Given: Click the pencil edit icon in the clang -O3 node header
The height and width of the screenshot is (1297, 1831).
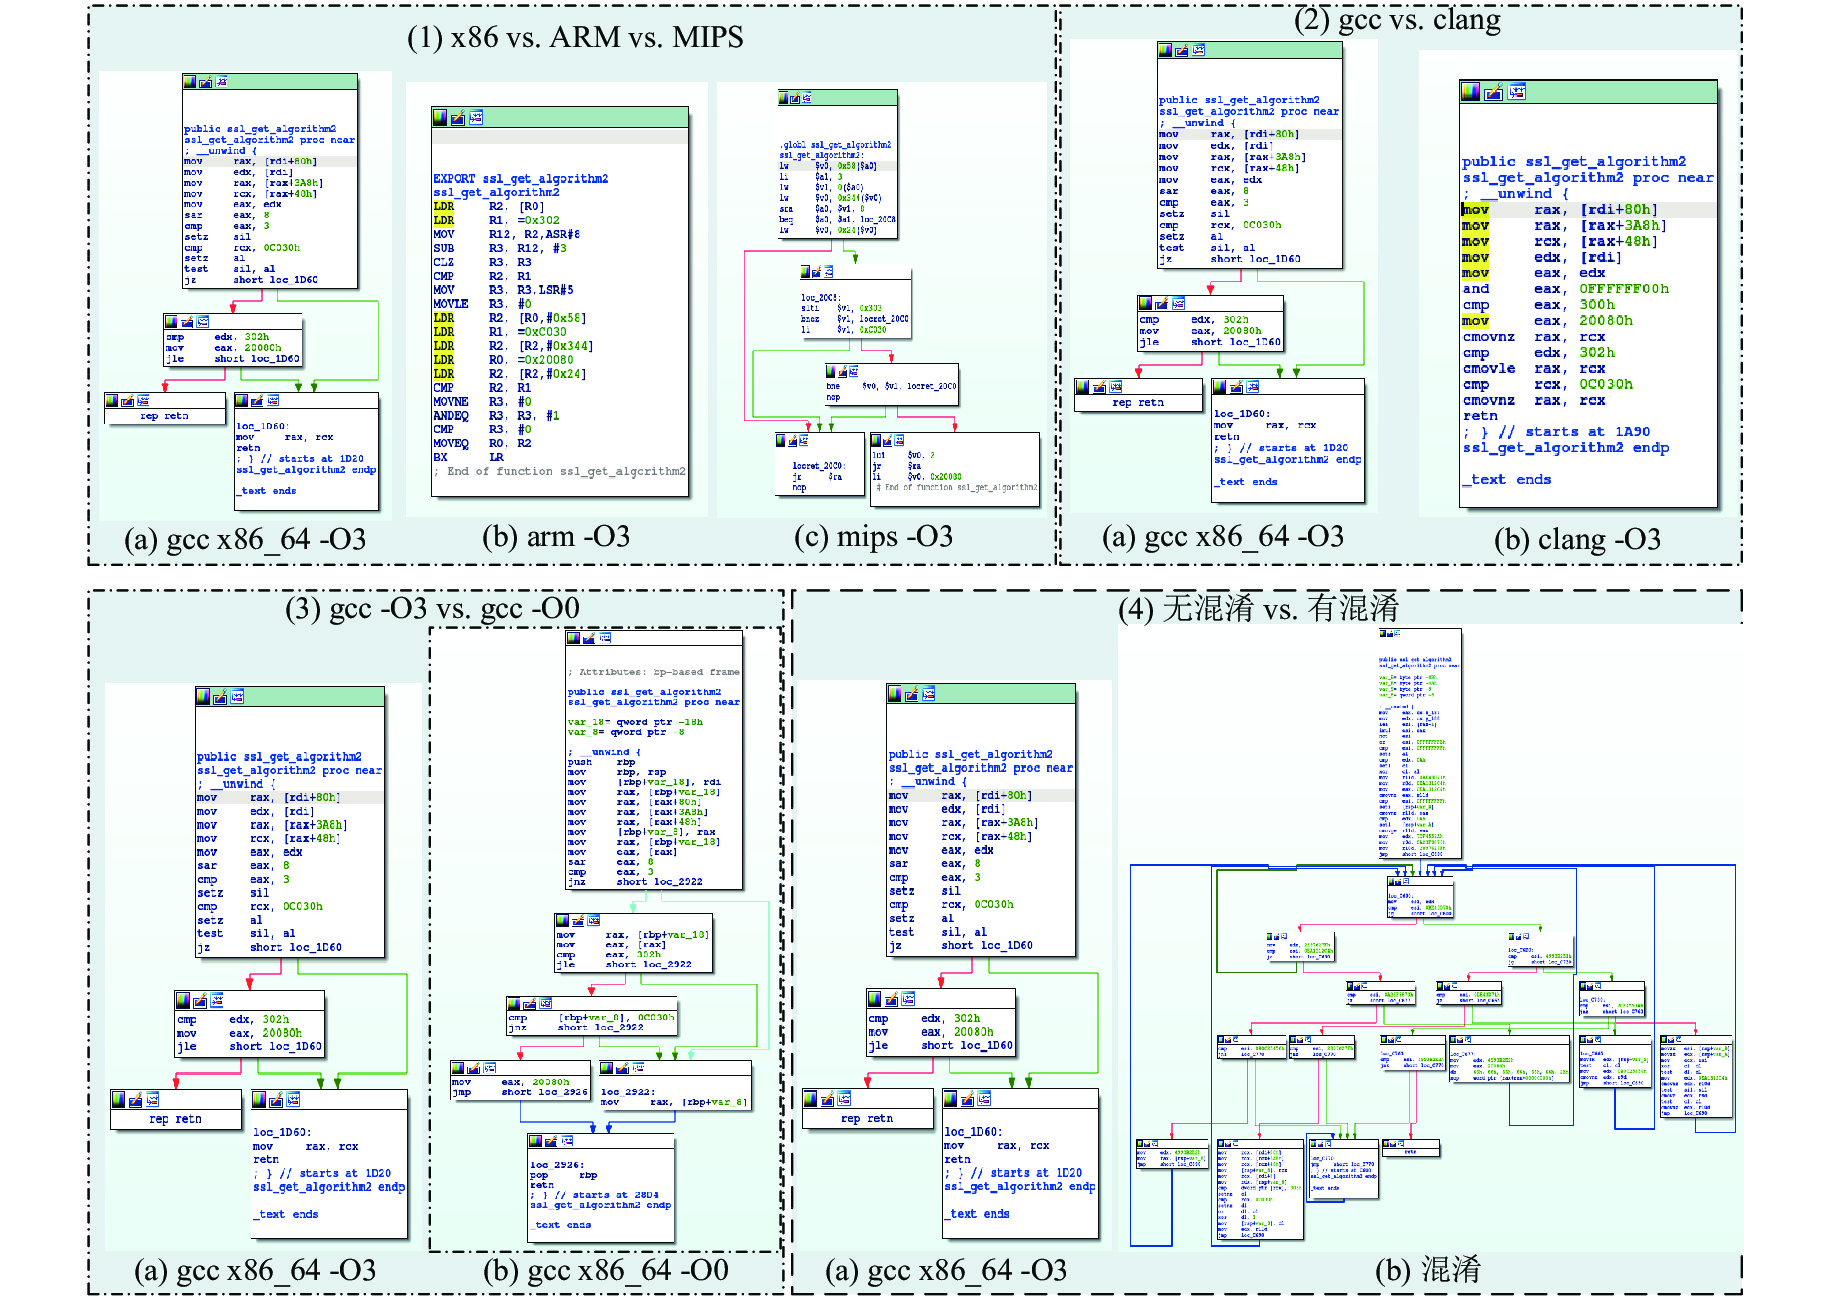Looking at the screenshot, I should [x=1493, y=92].
